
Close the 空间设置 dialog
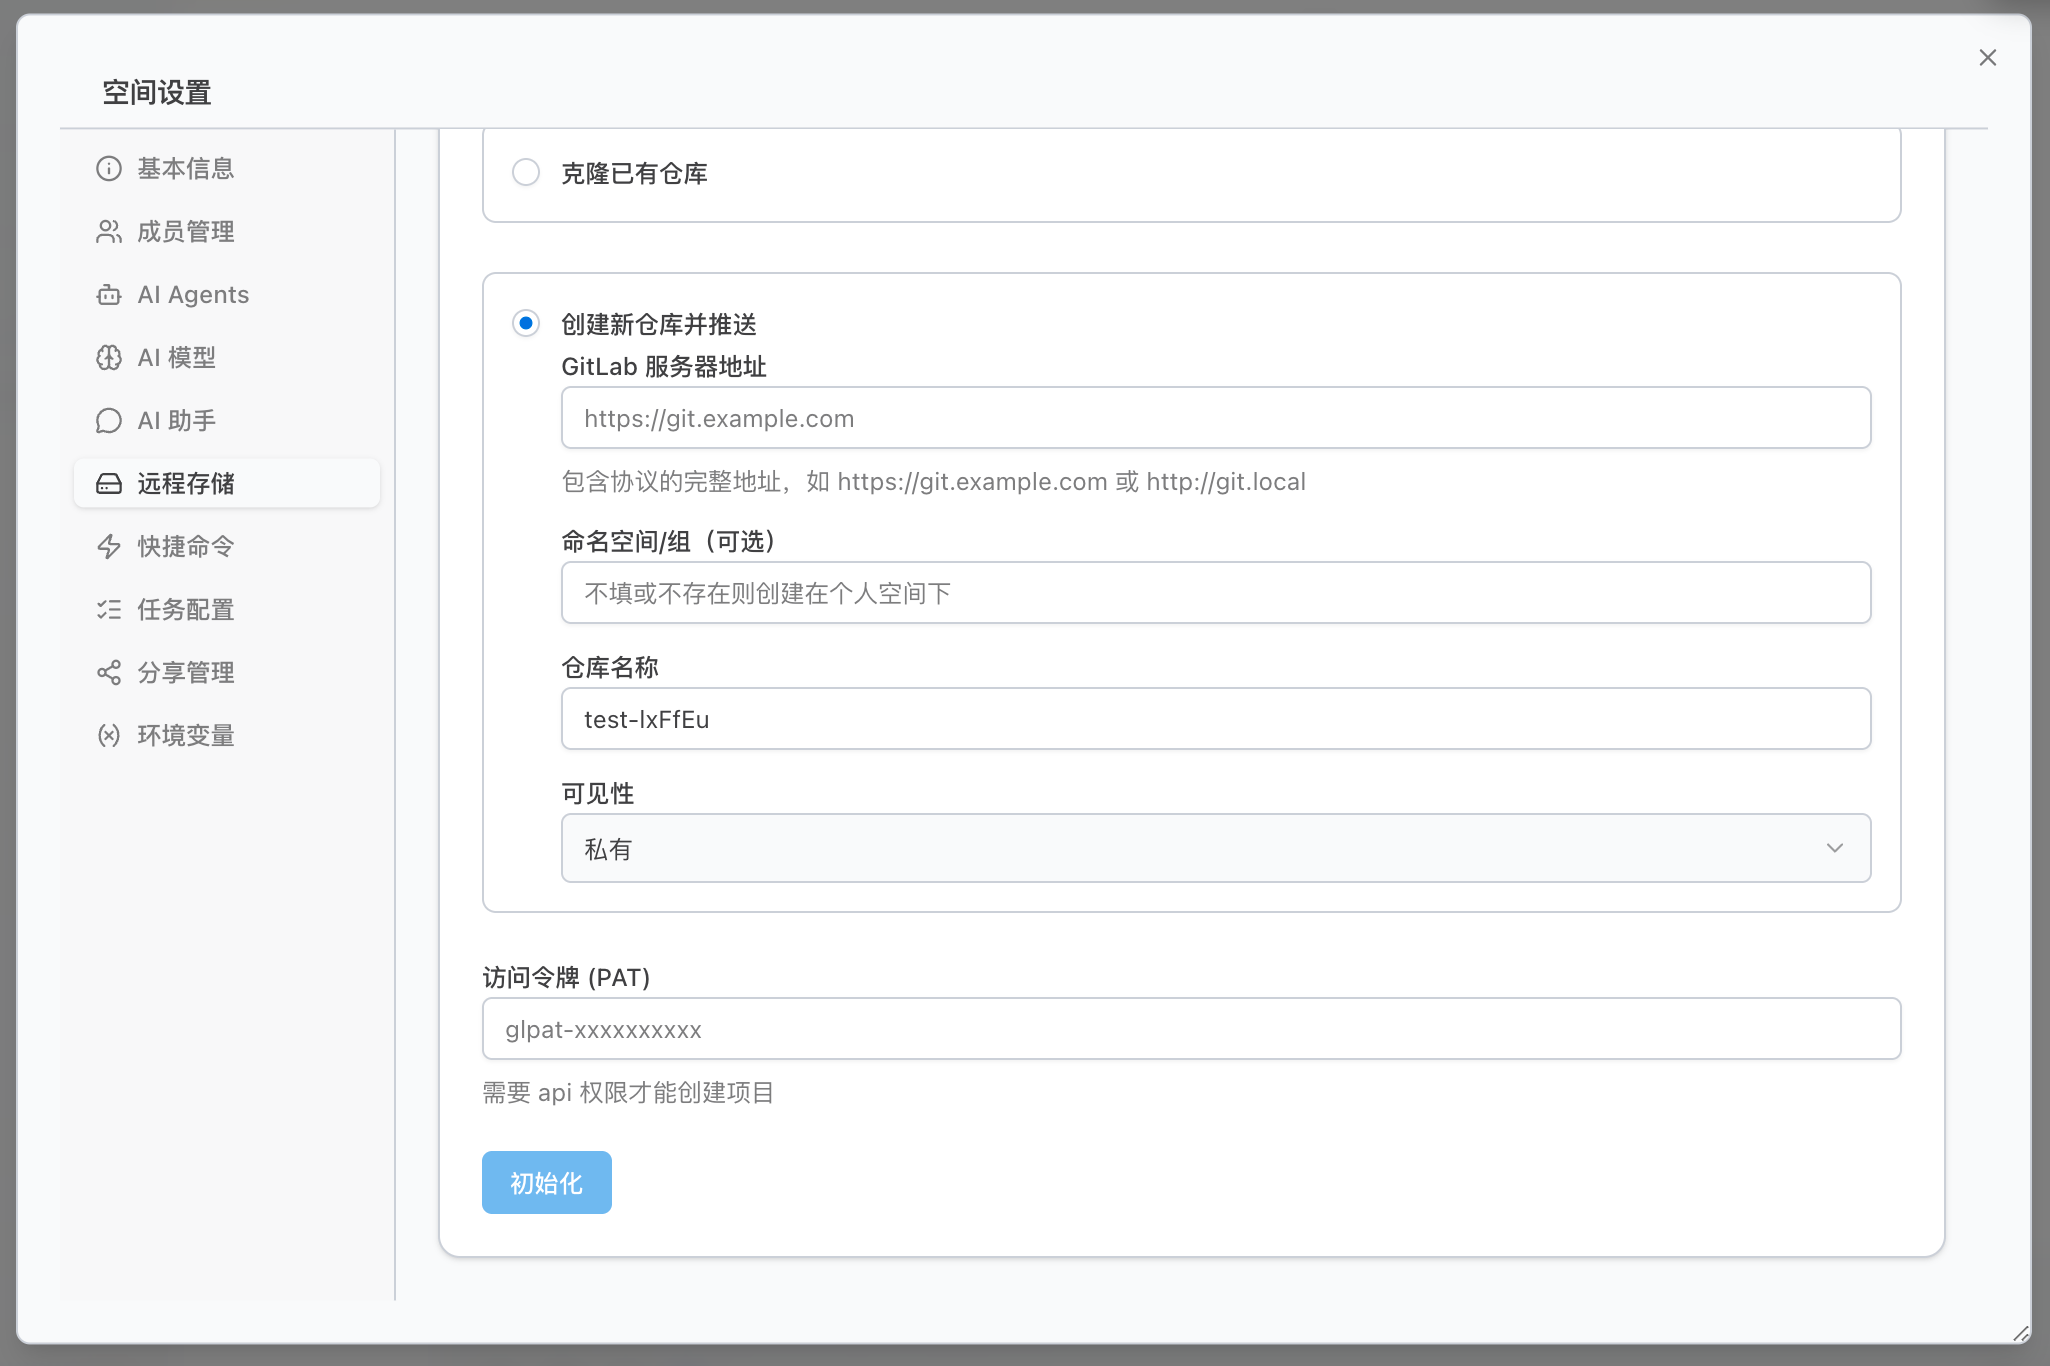[x=1987, y=58]
